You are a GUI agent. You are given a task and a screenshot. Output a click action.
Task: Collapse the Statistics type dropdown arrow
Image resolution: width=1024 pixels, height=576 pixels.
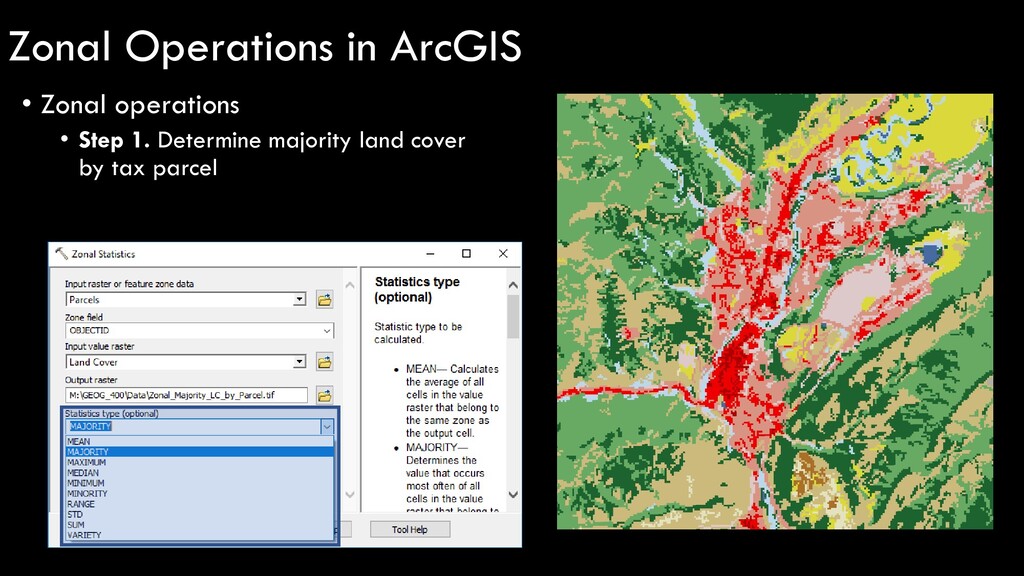[x=327, y=426]
